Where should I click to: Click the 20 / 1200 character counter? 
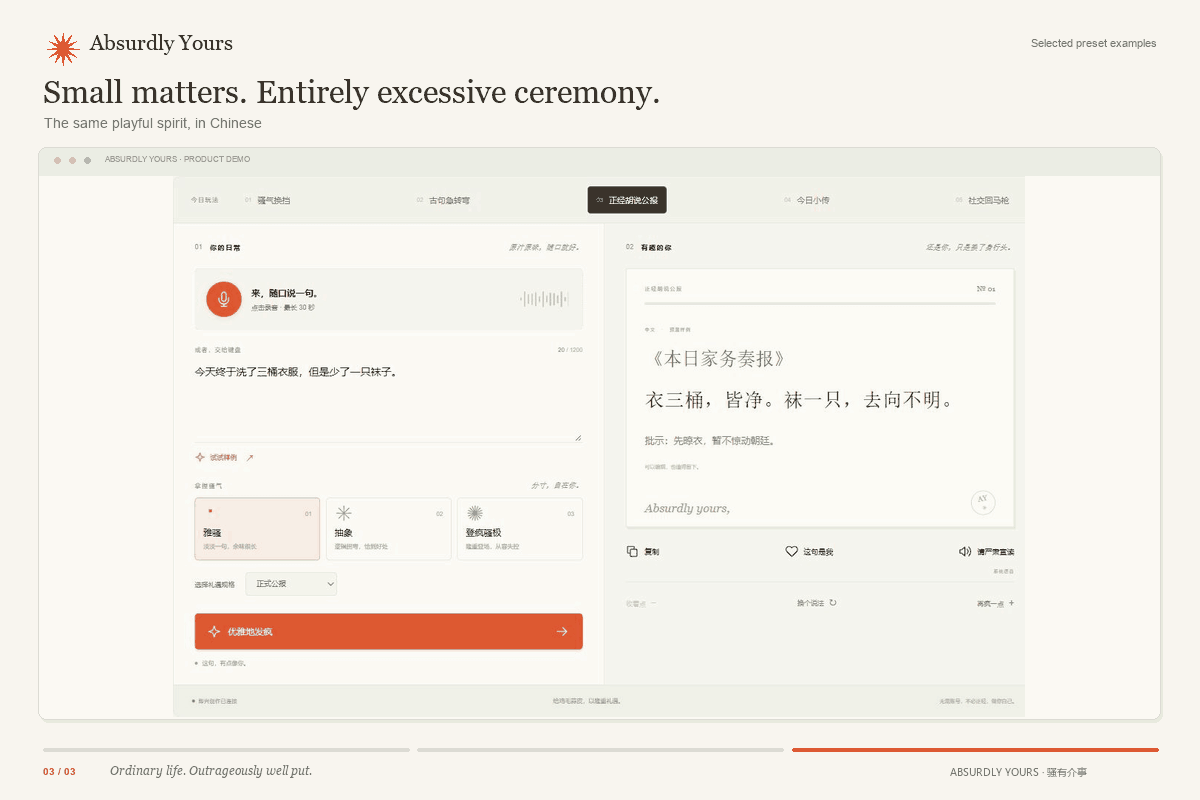tap(569, 350)
